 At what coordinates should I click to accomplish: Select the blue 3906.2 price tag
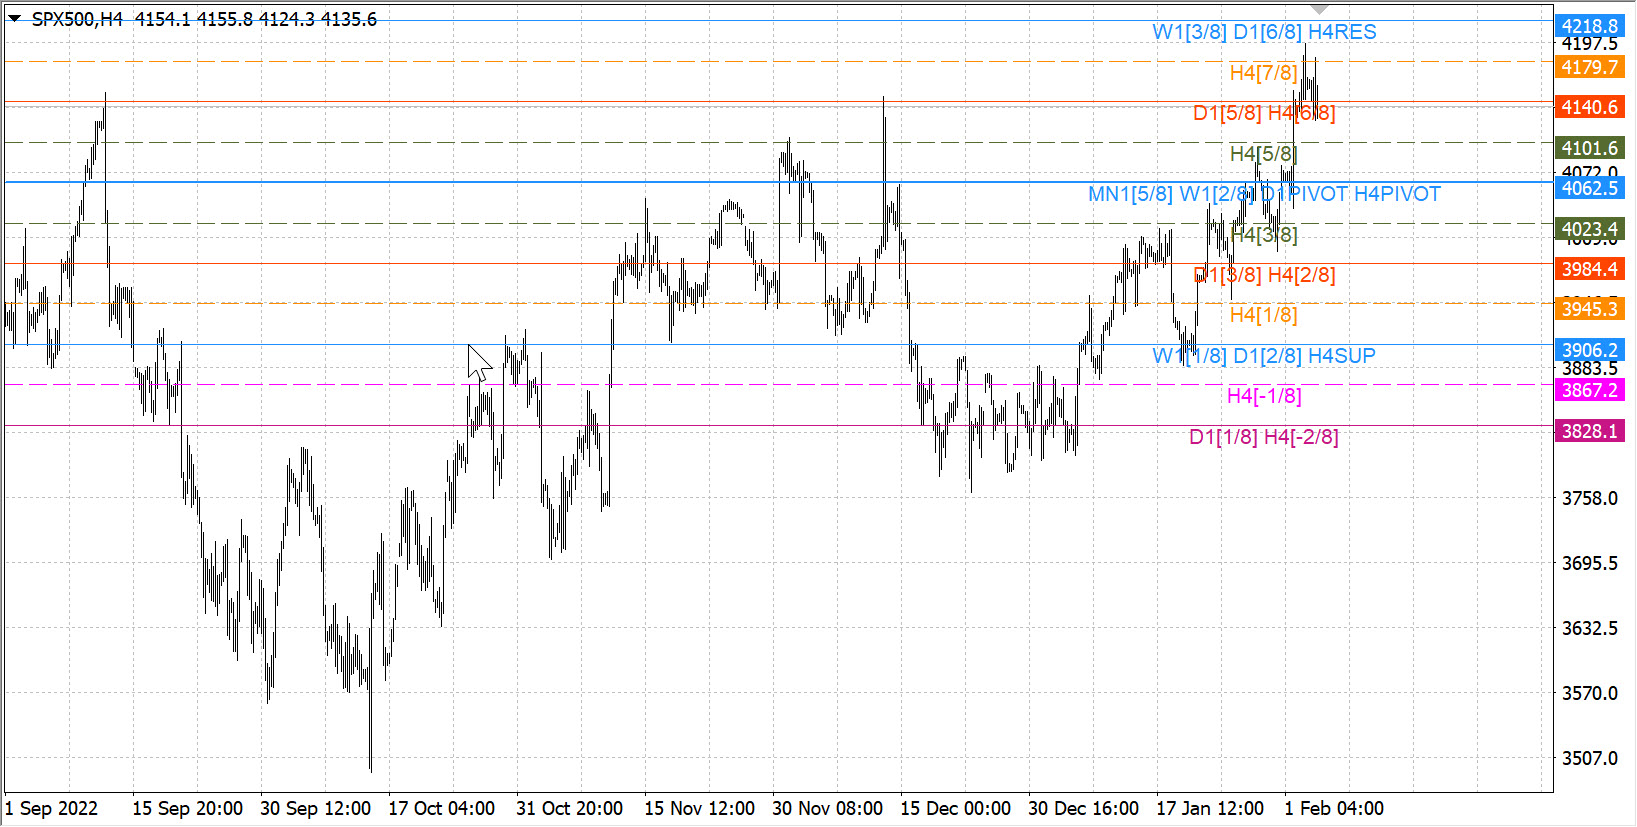(1589, 350)
